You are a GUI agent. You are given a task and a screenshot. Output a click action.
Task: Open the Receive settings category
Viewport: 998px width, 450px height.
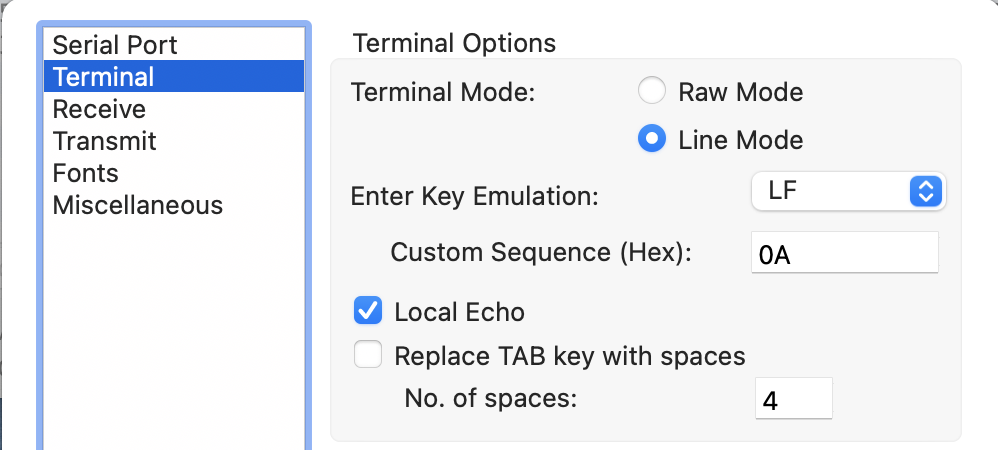pos(99,109)
